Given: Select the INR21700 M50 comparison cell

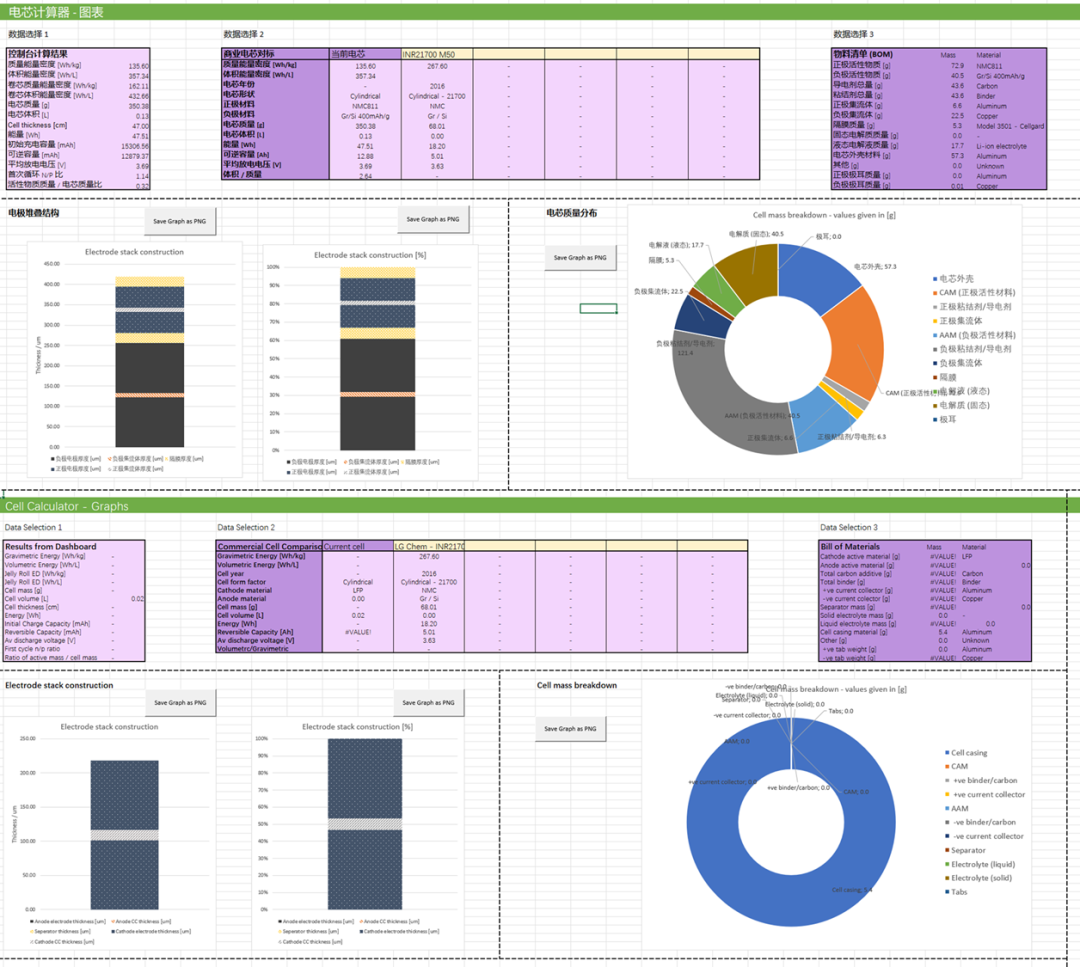Looking at the screenshot, I should [437, 54].
